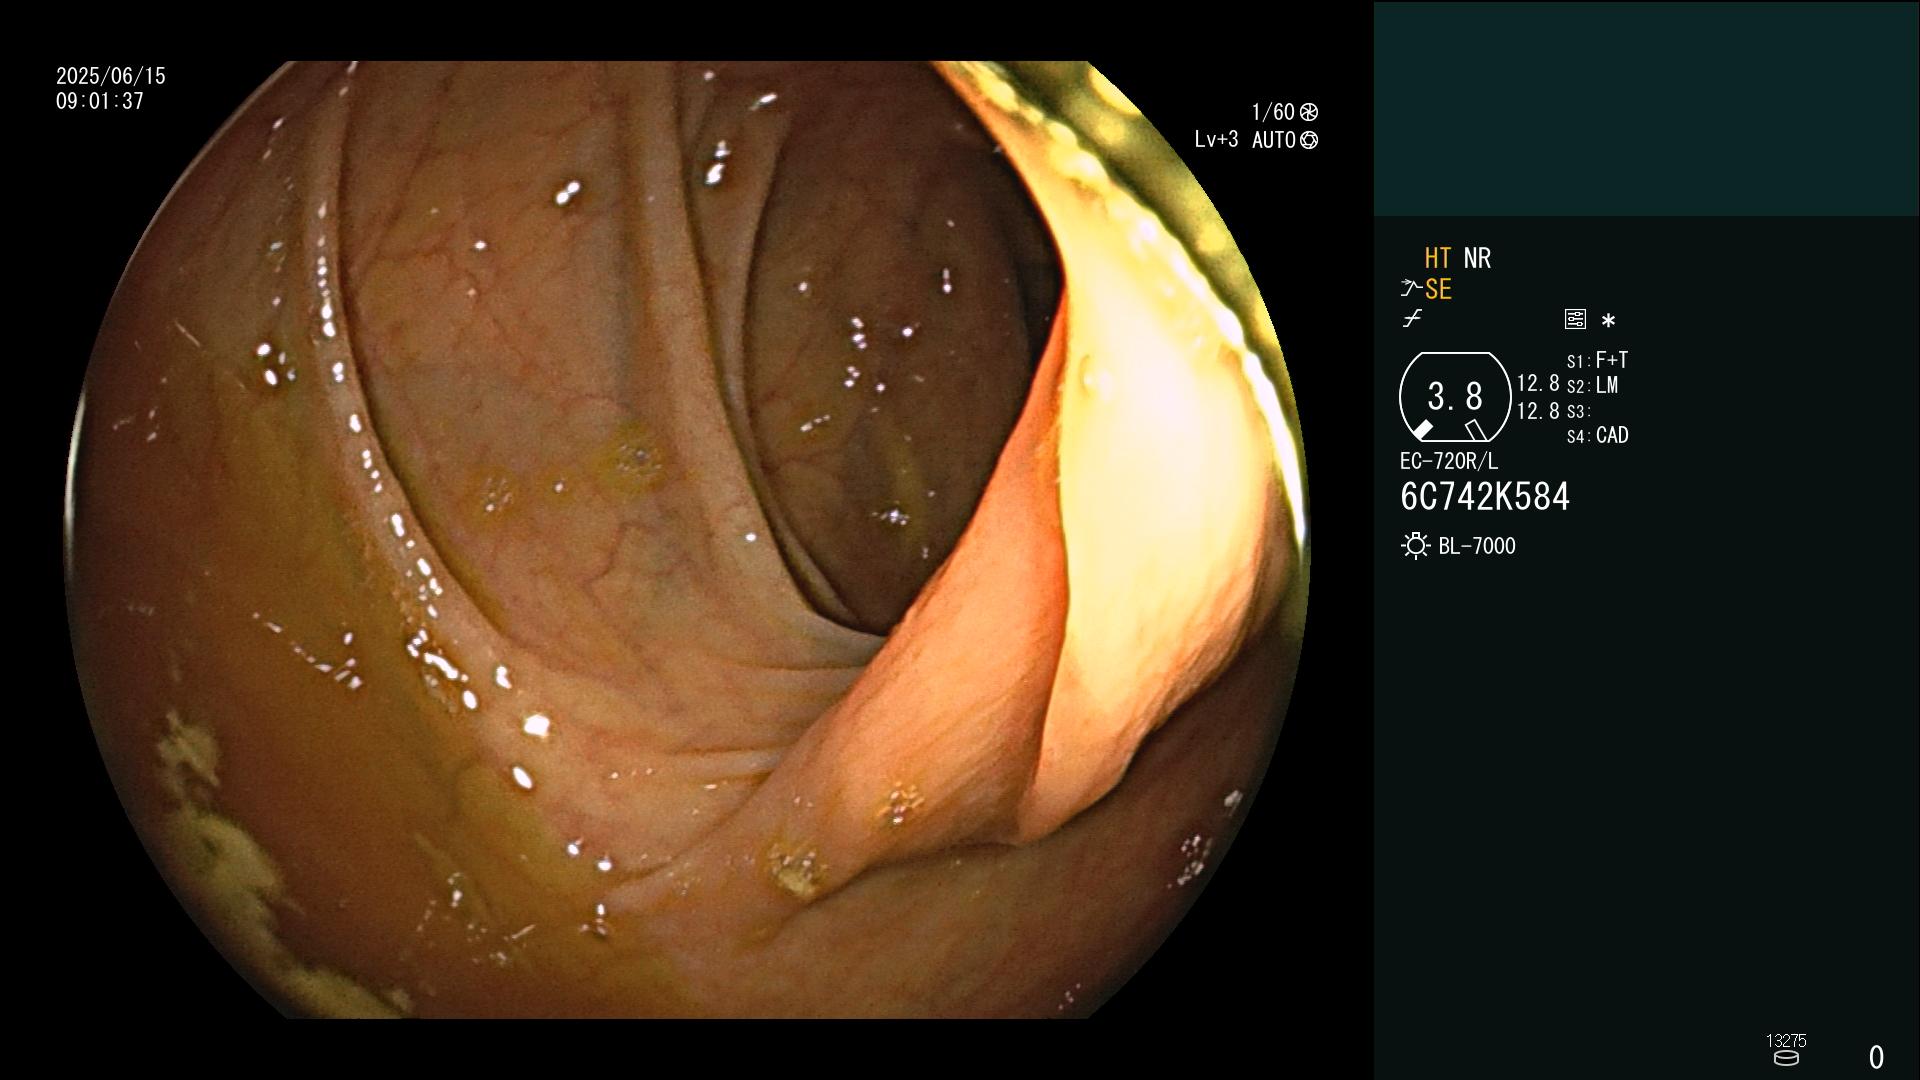Click the settings sliders icon
This screenshot has height=1080, width=1920.
1575,319
